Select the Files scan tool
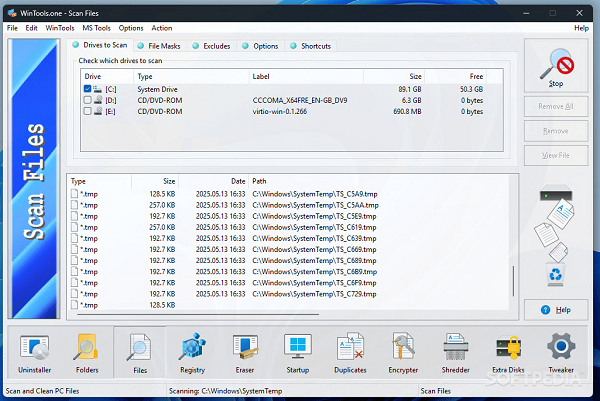 [140, 353]
